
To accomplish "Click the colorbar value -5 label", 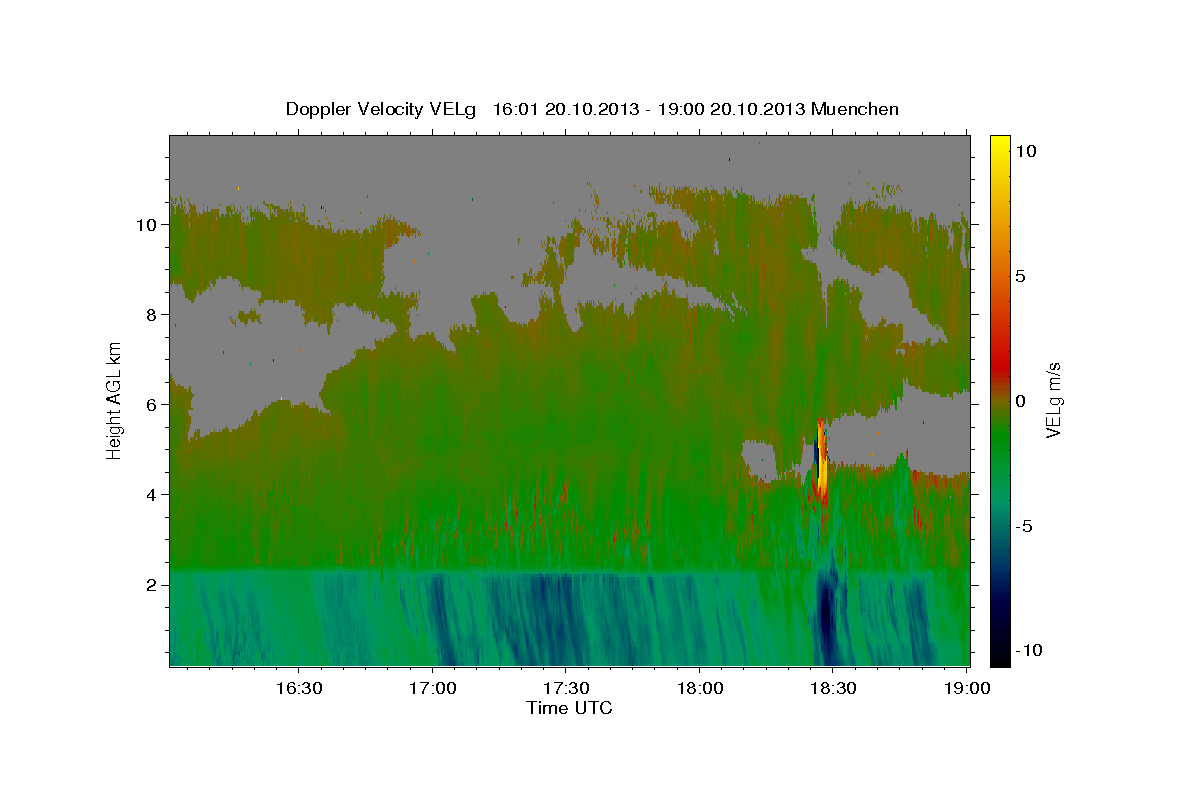I will point(1023,526).
